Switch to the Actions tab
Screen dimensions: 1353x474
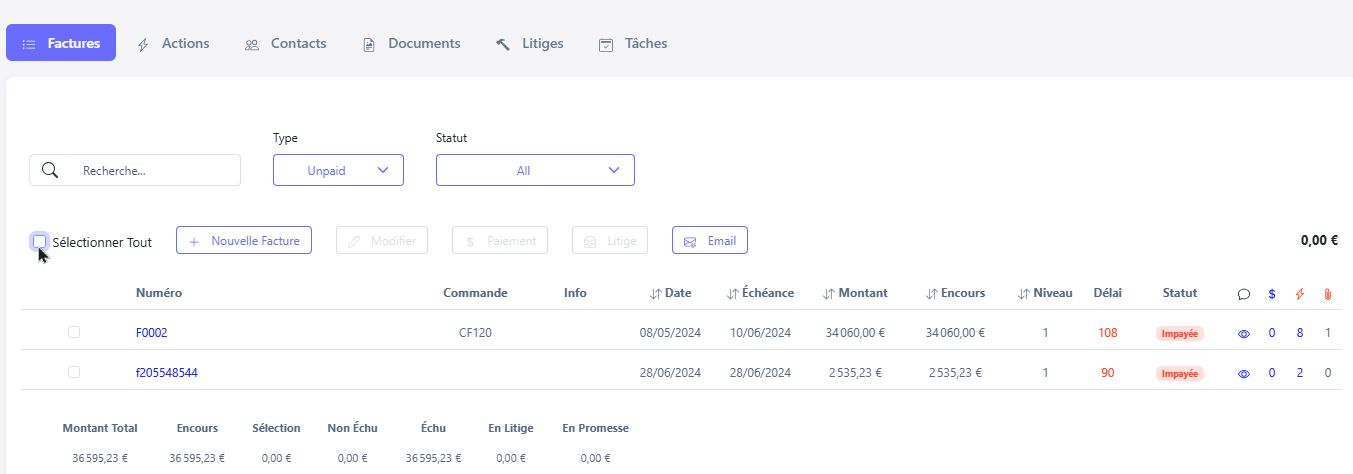coord(173,43)
